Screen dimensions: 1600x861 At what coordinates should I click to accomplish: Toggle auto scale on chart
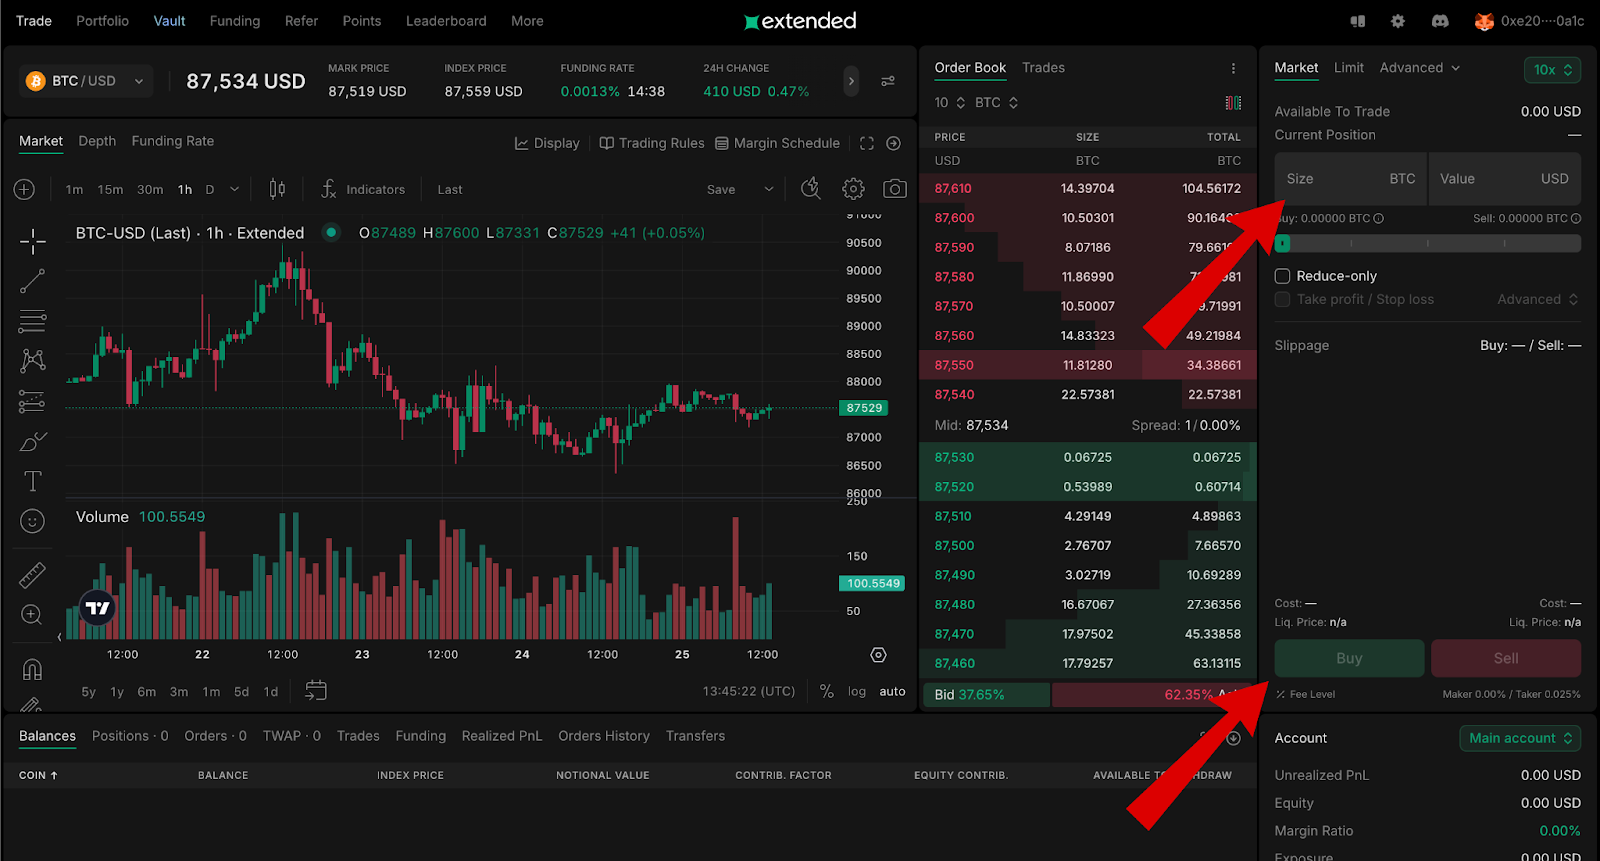(892, 691)
